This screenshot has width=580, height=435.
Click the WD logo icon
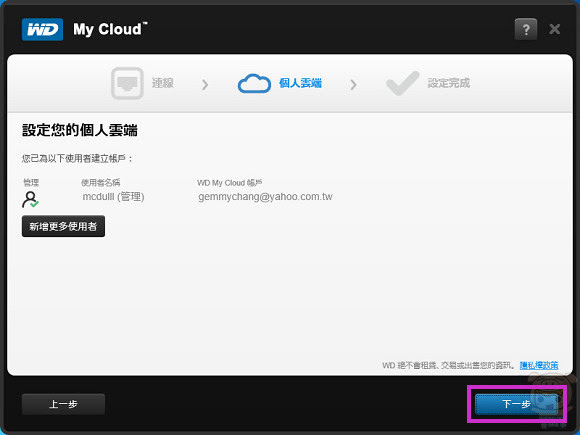[x=42, y=29]
